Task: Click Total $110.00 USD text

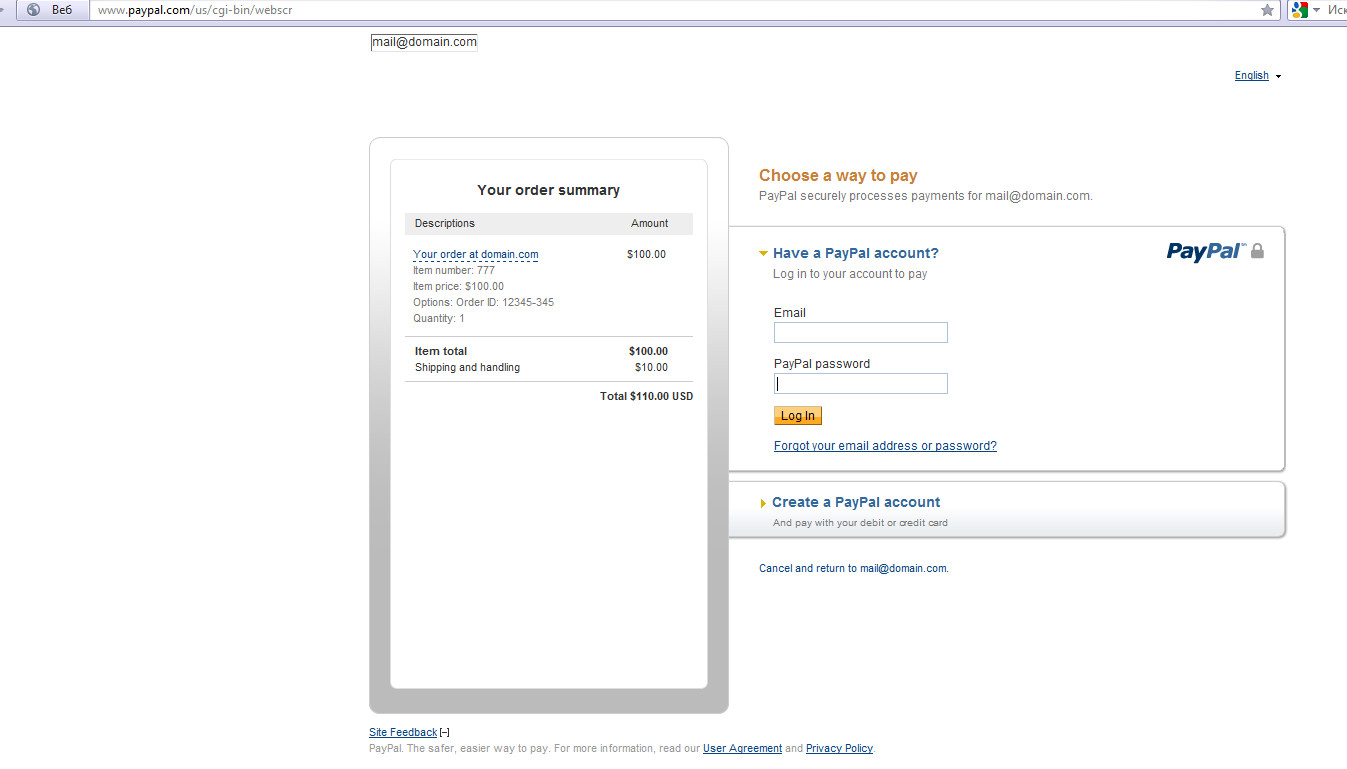Action: coord(646,396)
